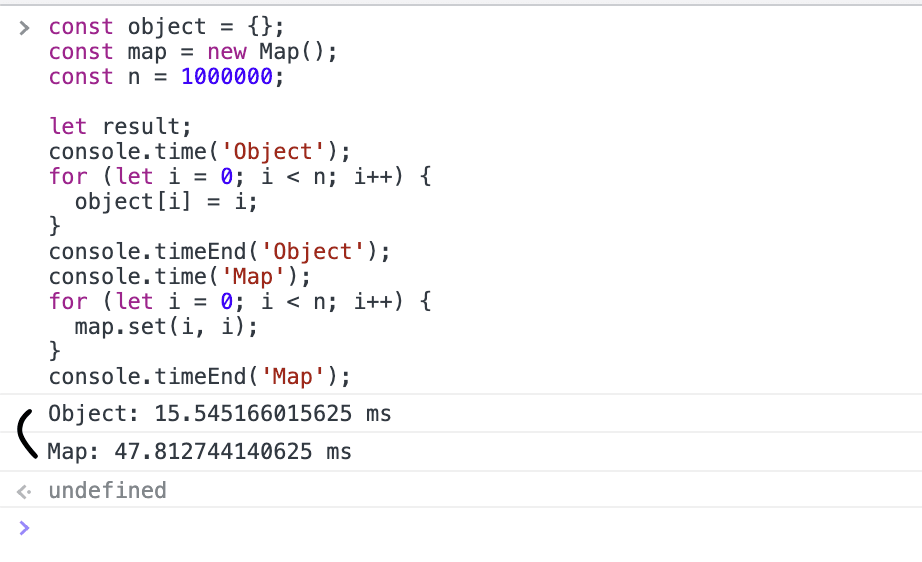922x562 pixels.
Task: Click the black curved bracket annotation
Action: 26,433
